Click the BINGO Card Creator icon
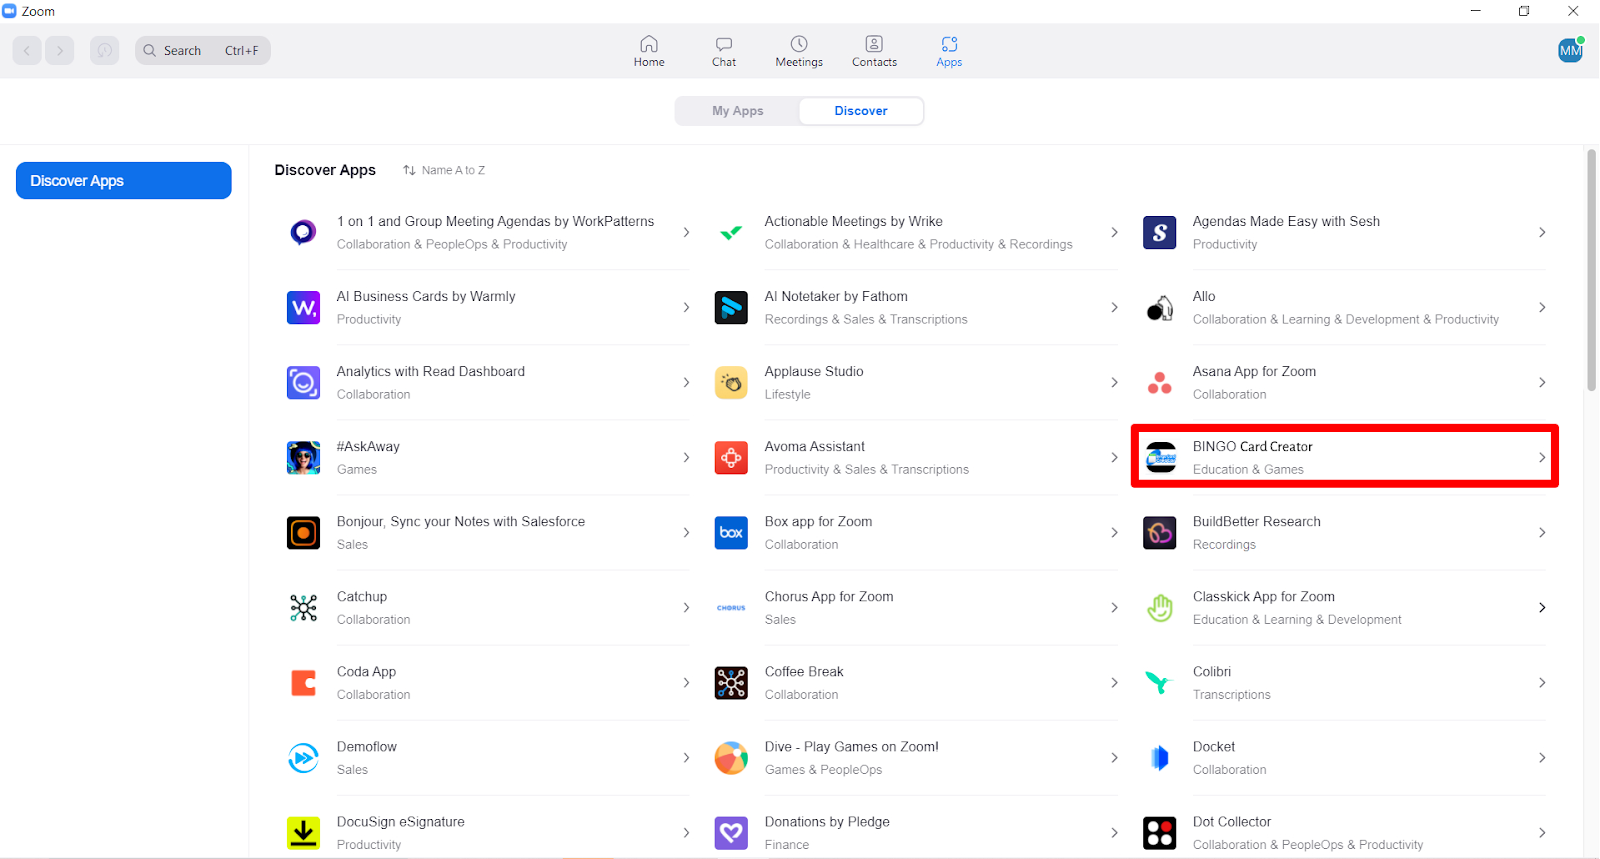 coord(1160,458)
